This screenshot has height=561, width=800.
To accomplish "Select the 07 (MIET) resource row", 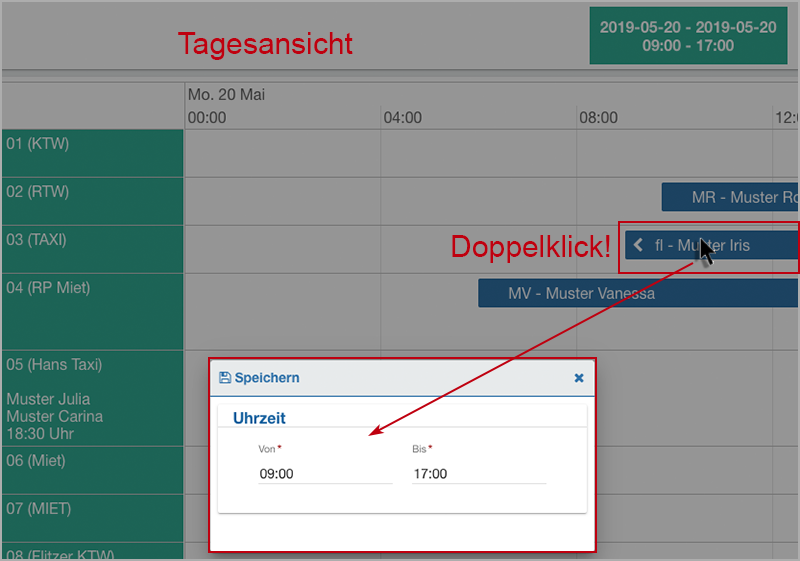I will coord(92,518).
